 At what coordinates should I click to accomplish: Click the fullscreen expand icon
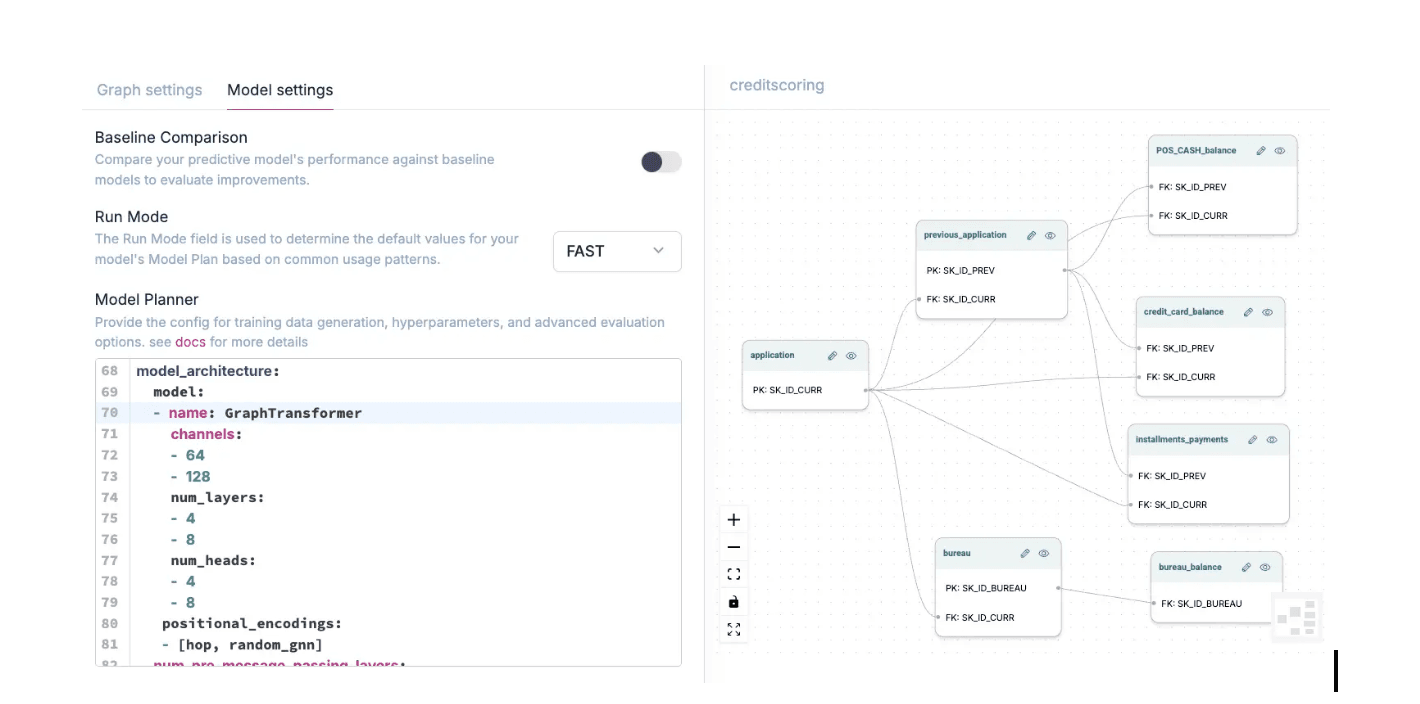pyautogui.click(x=734, y=629)
